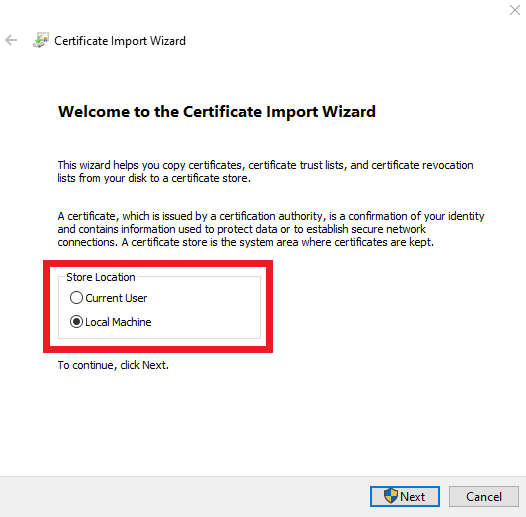The width and height of the screenshot is (526, 517).
Task: Click the 'Certificate Import Wizard' title text
Action: point(120,41)
